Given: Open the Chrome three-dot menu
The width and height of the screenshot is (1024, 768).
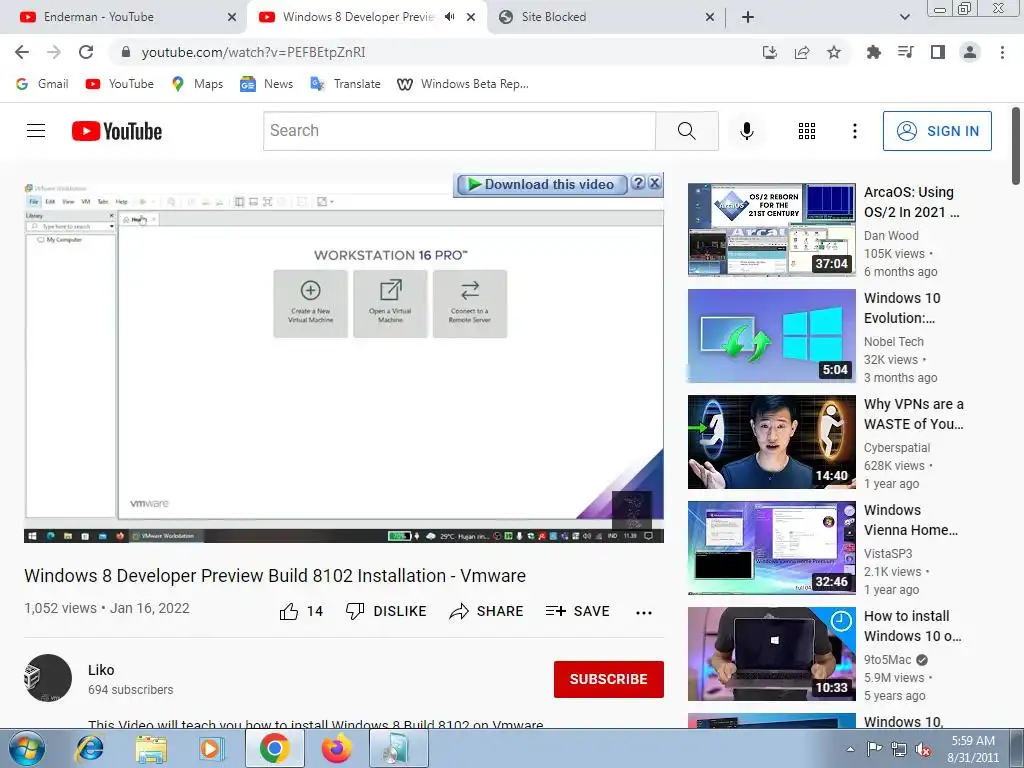Looking at the screenshot, I should [x=1002, y=52].
